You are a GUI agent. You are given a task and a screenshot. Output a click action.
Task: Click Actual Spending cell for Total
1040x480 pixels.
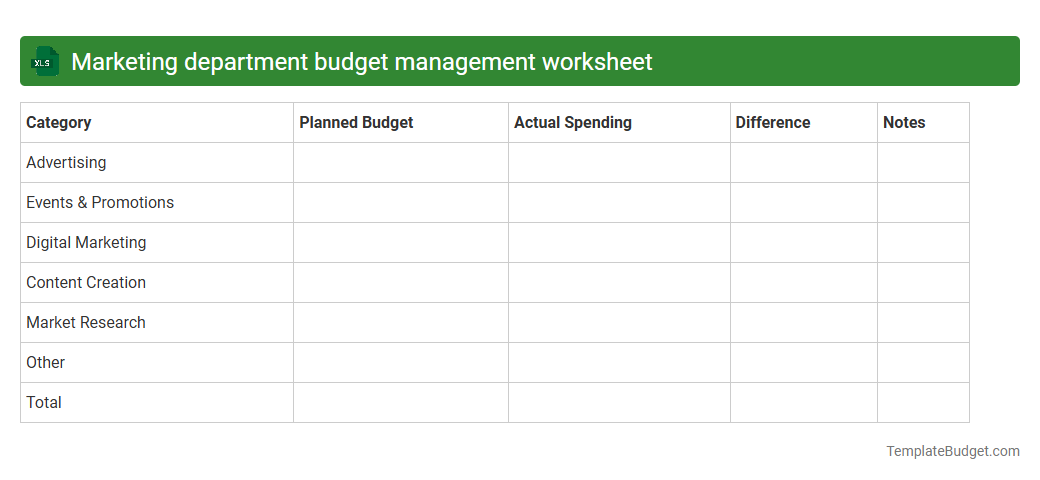619,402
